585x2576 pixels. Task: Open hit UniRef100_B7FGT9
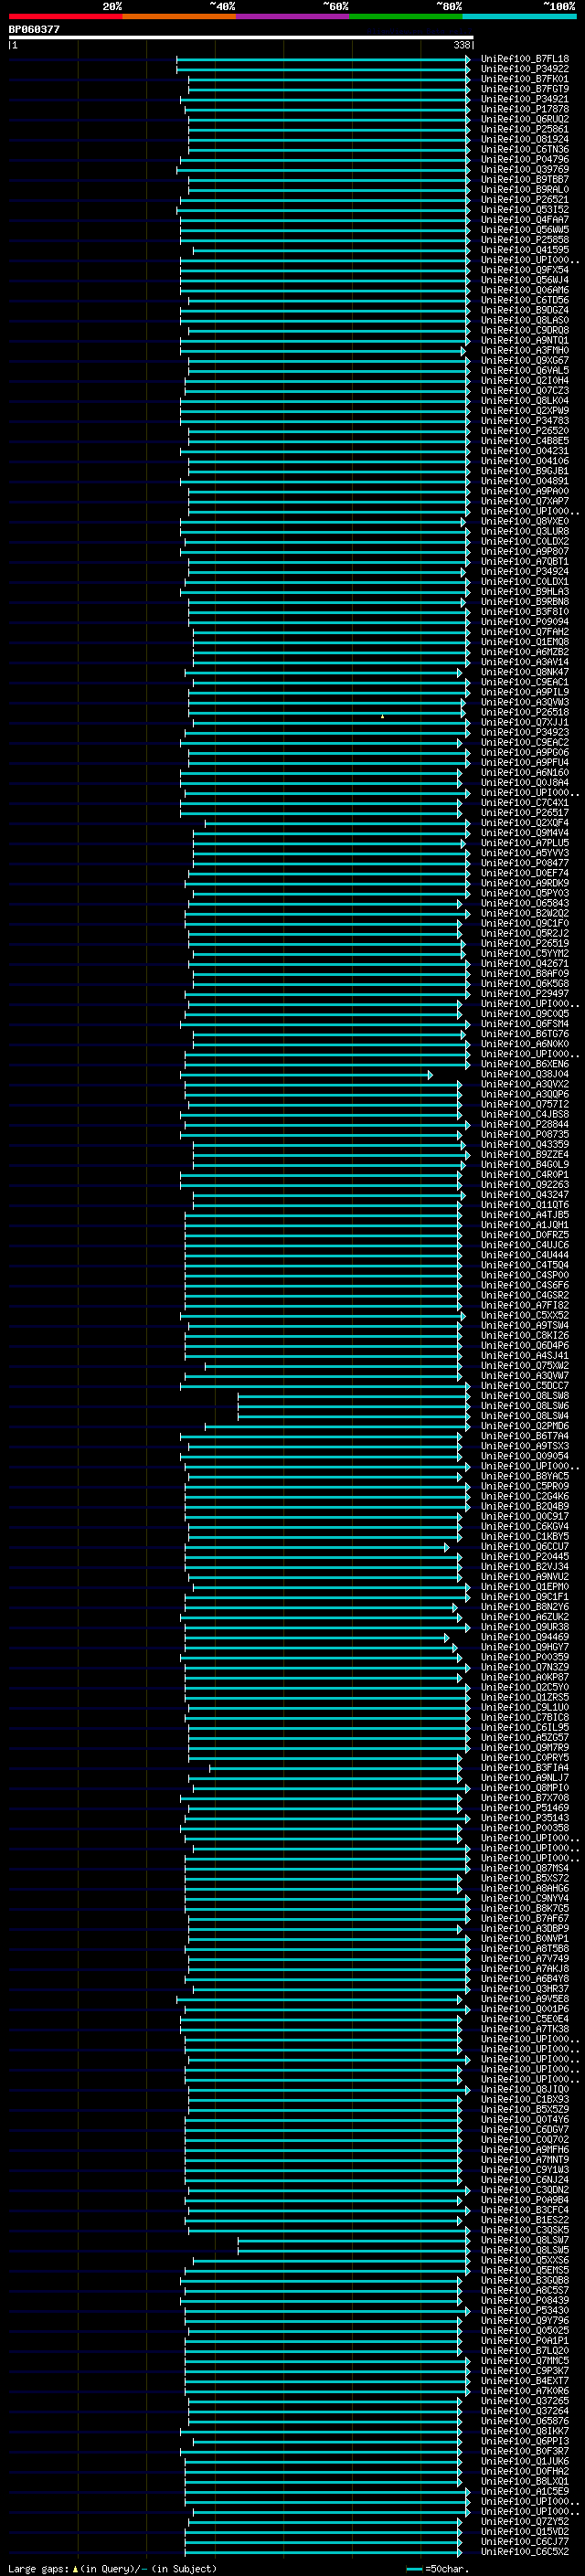[x=524, y=89]
